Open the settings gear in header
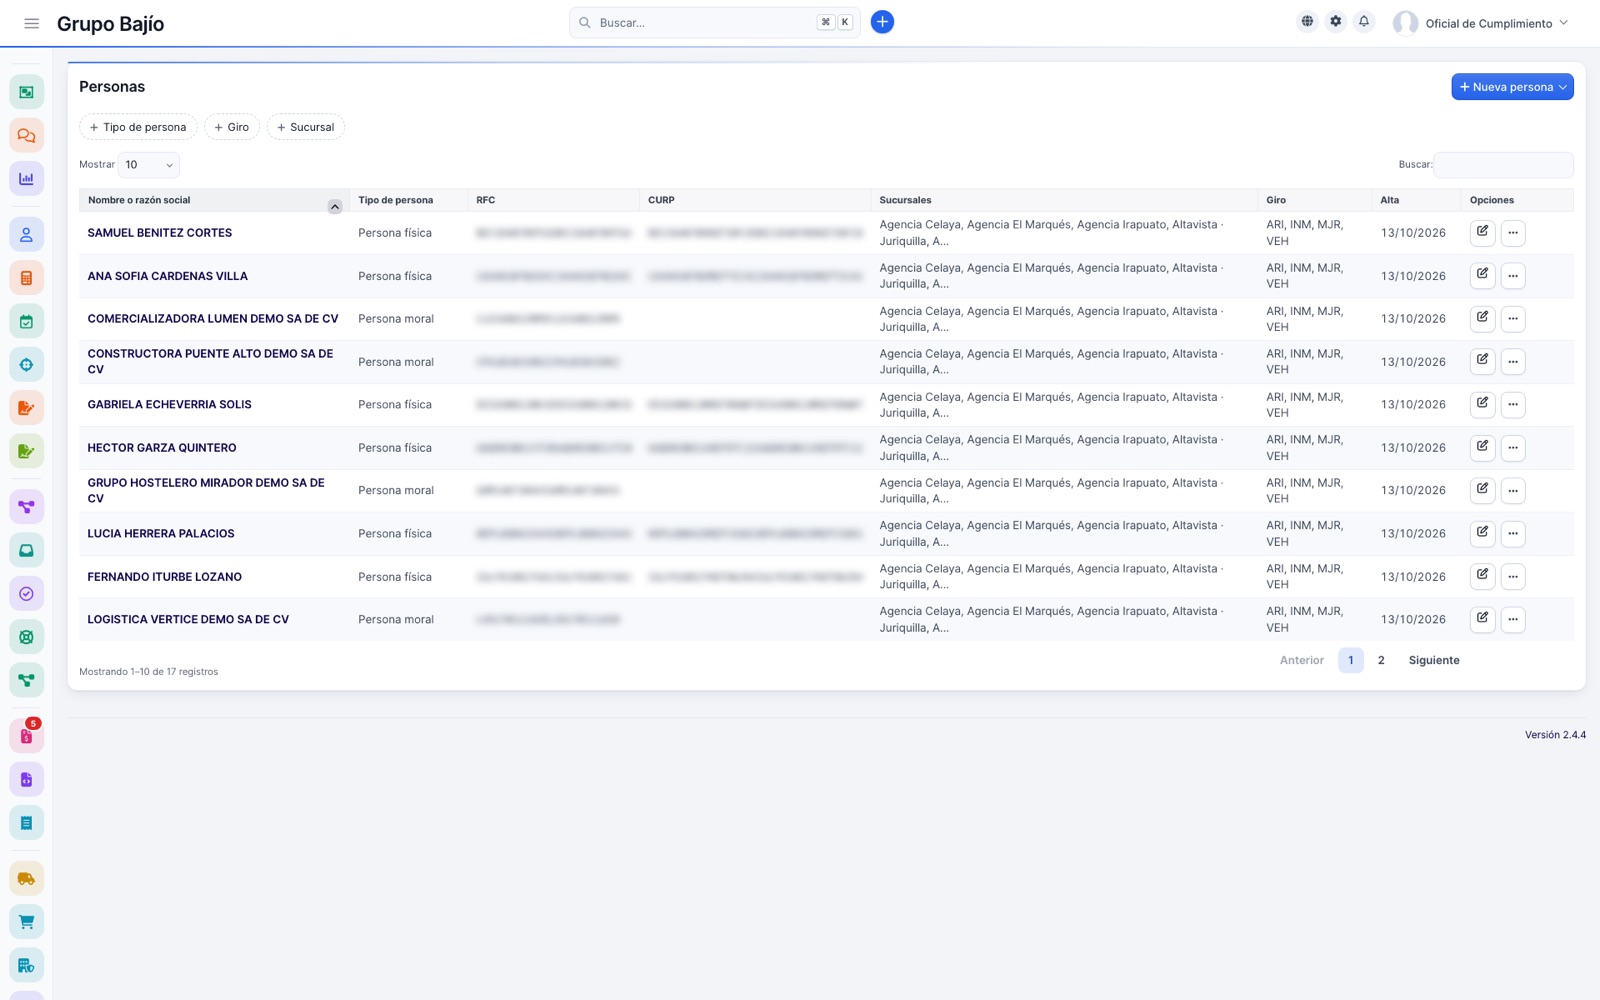This screenshot has height=1000, width=1600. pos(1336,22)
